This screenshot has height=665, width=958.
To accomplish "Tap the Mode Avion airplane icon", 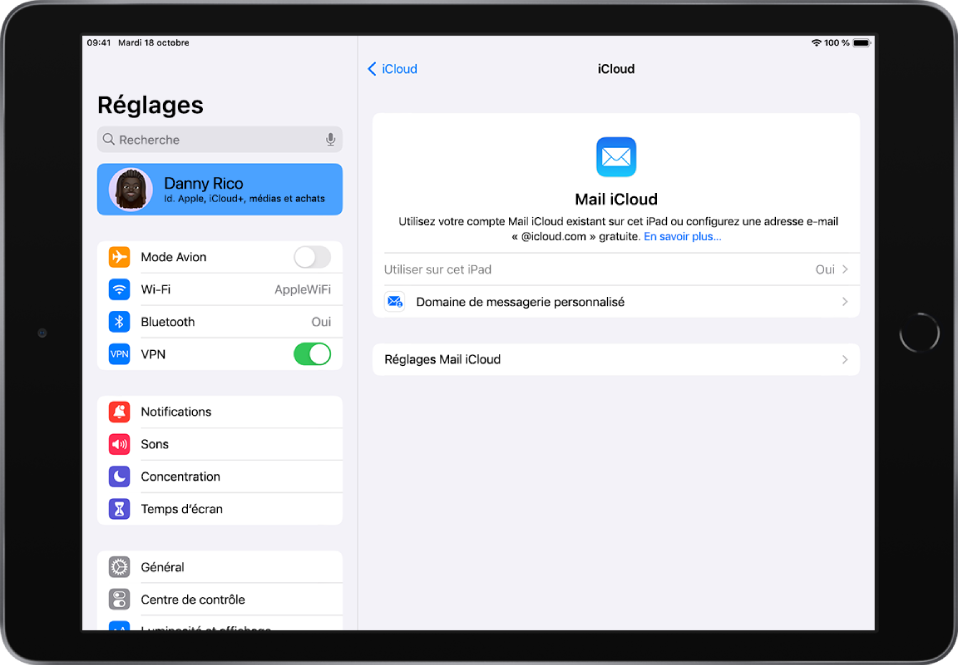I will tap(119, 257).
